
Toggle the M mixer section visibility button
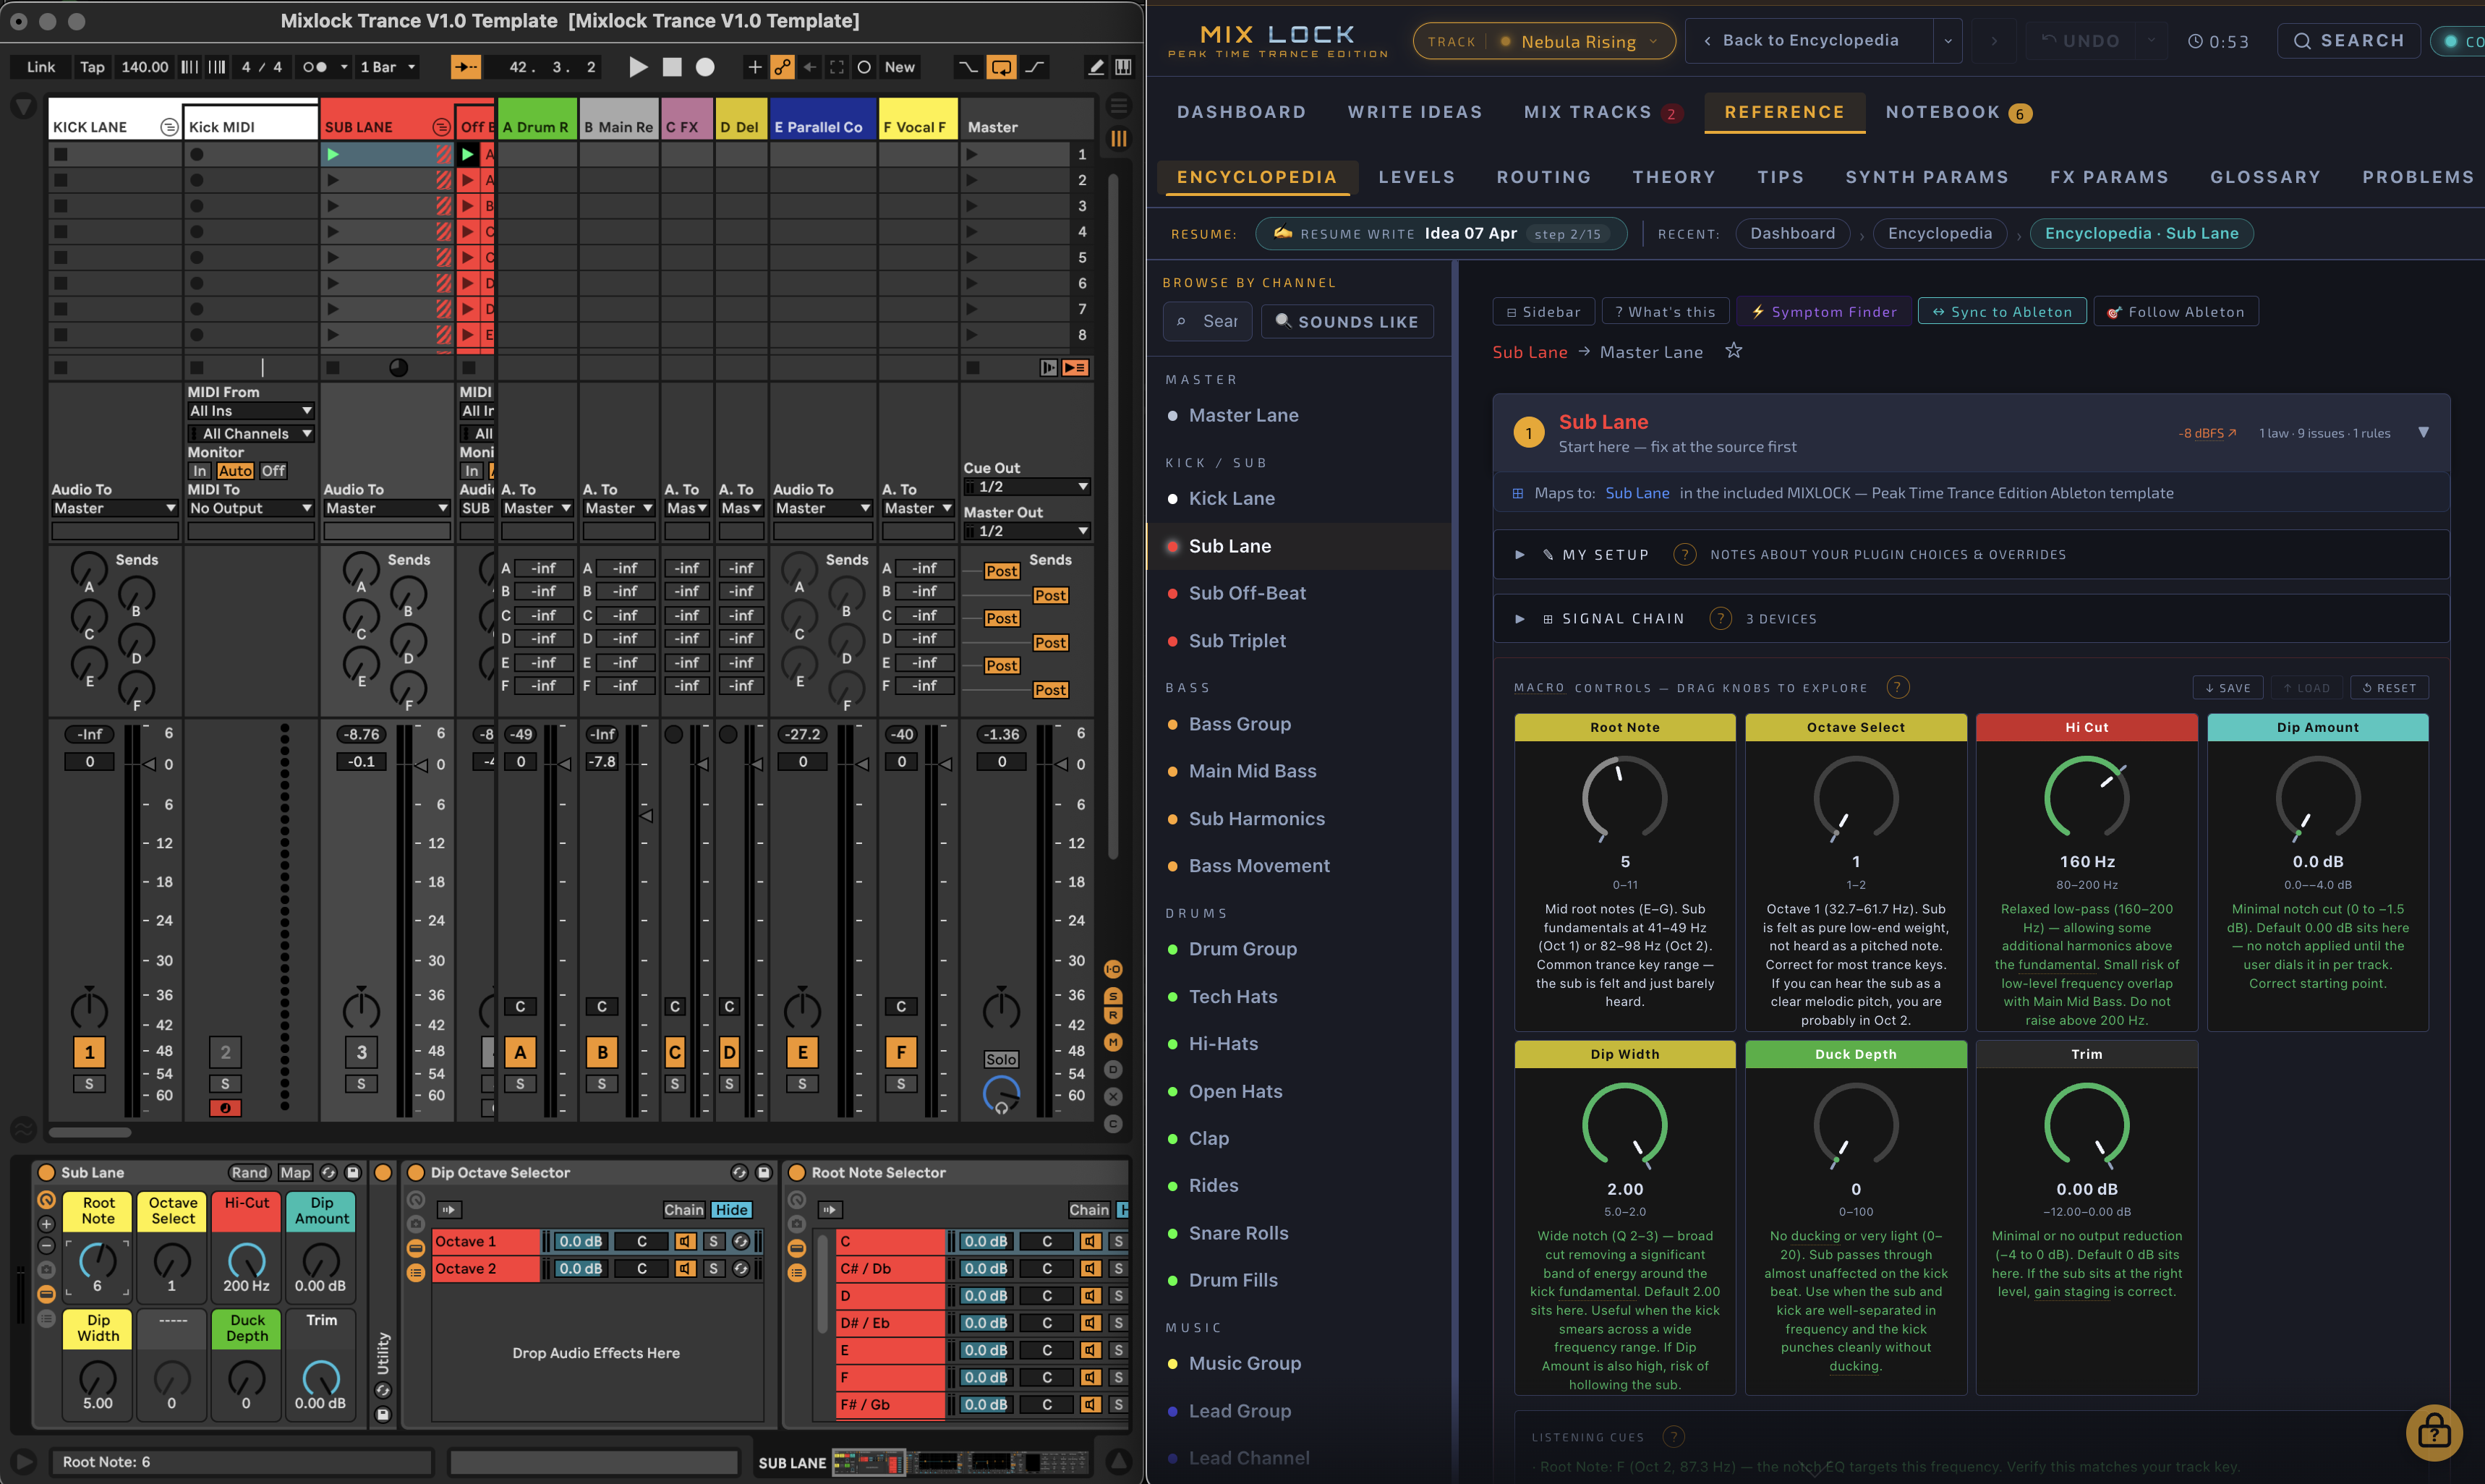(1113, 1042)
